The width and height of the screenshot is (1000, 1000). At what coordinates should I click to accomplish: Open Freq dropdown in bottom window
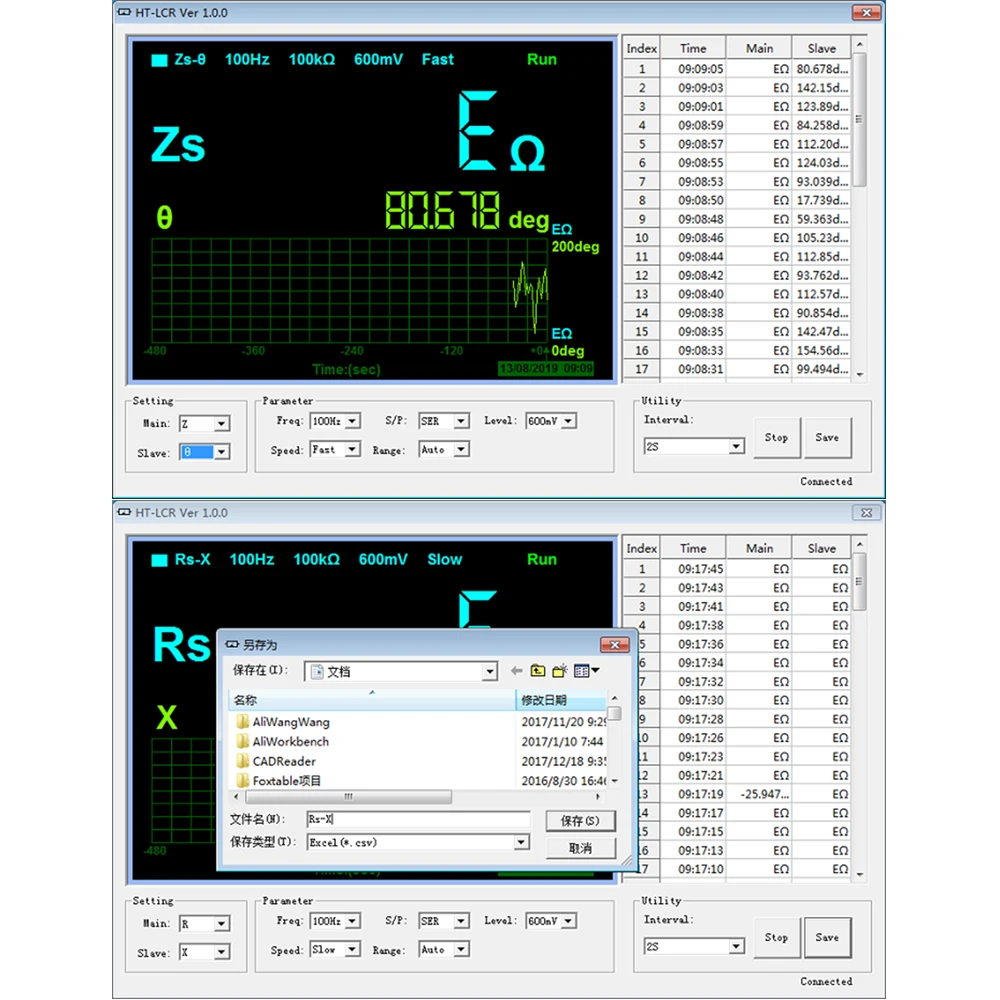[352, 921]
